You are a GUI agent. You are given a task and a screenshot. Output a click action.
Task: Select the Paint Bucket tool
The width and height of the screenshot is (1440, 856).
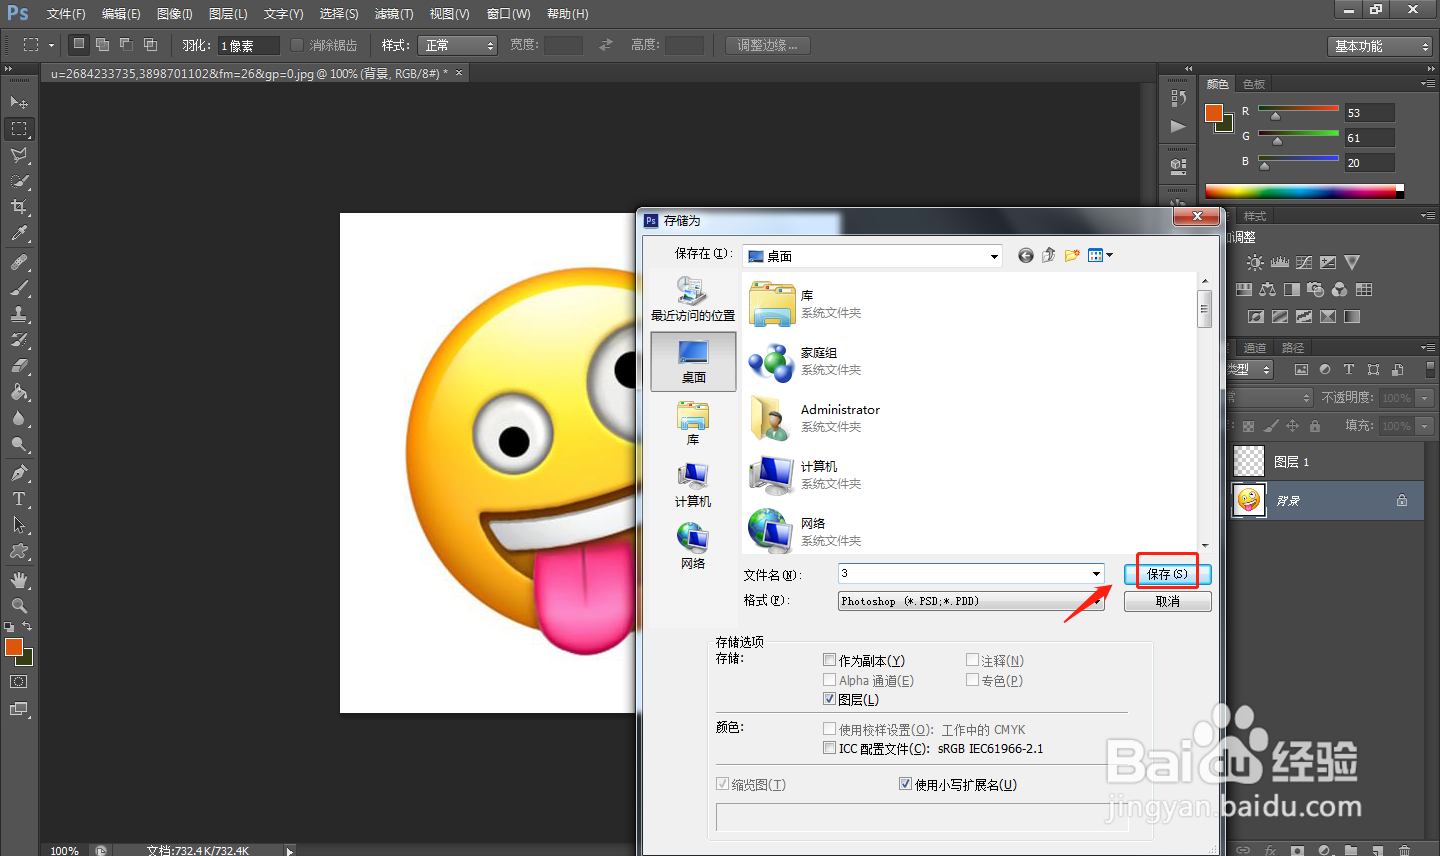point(19,392)
